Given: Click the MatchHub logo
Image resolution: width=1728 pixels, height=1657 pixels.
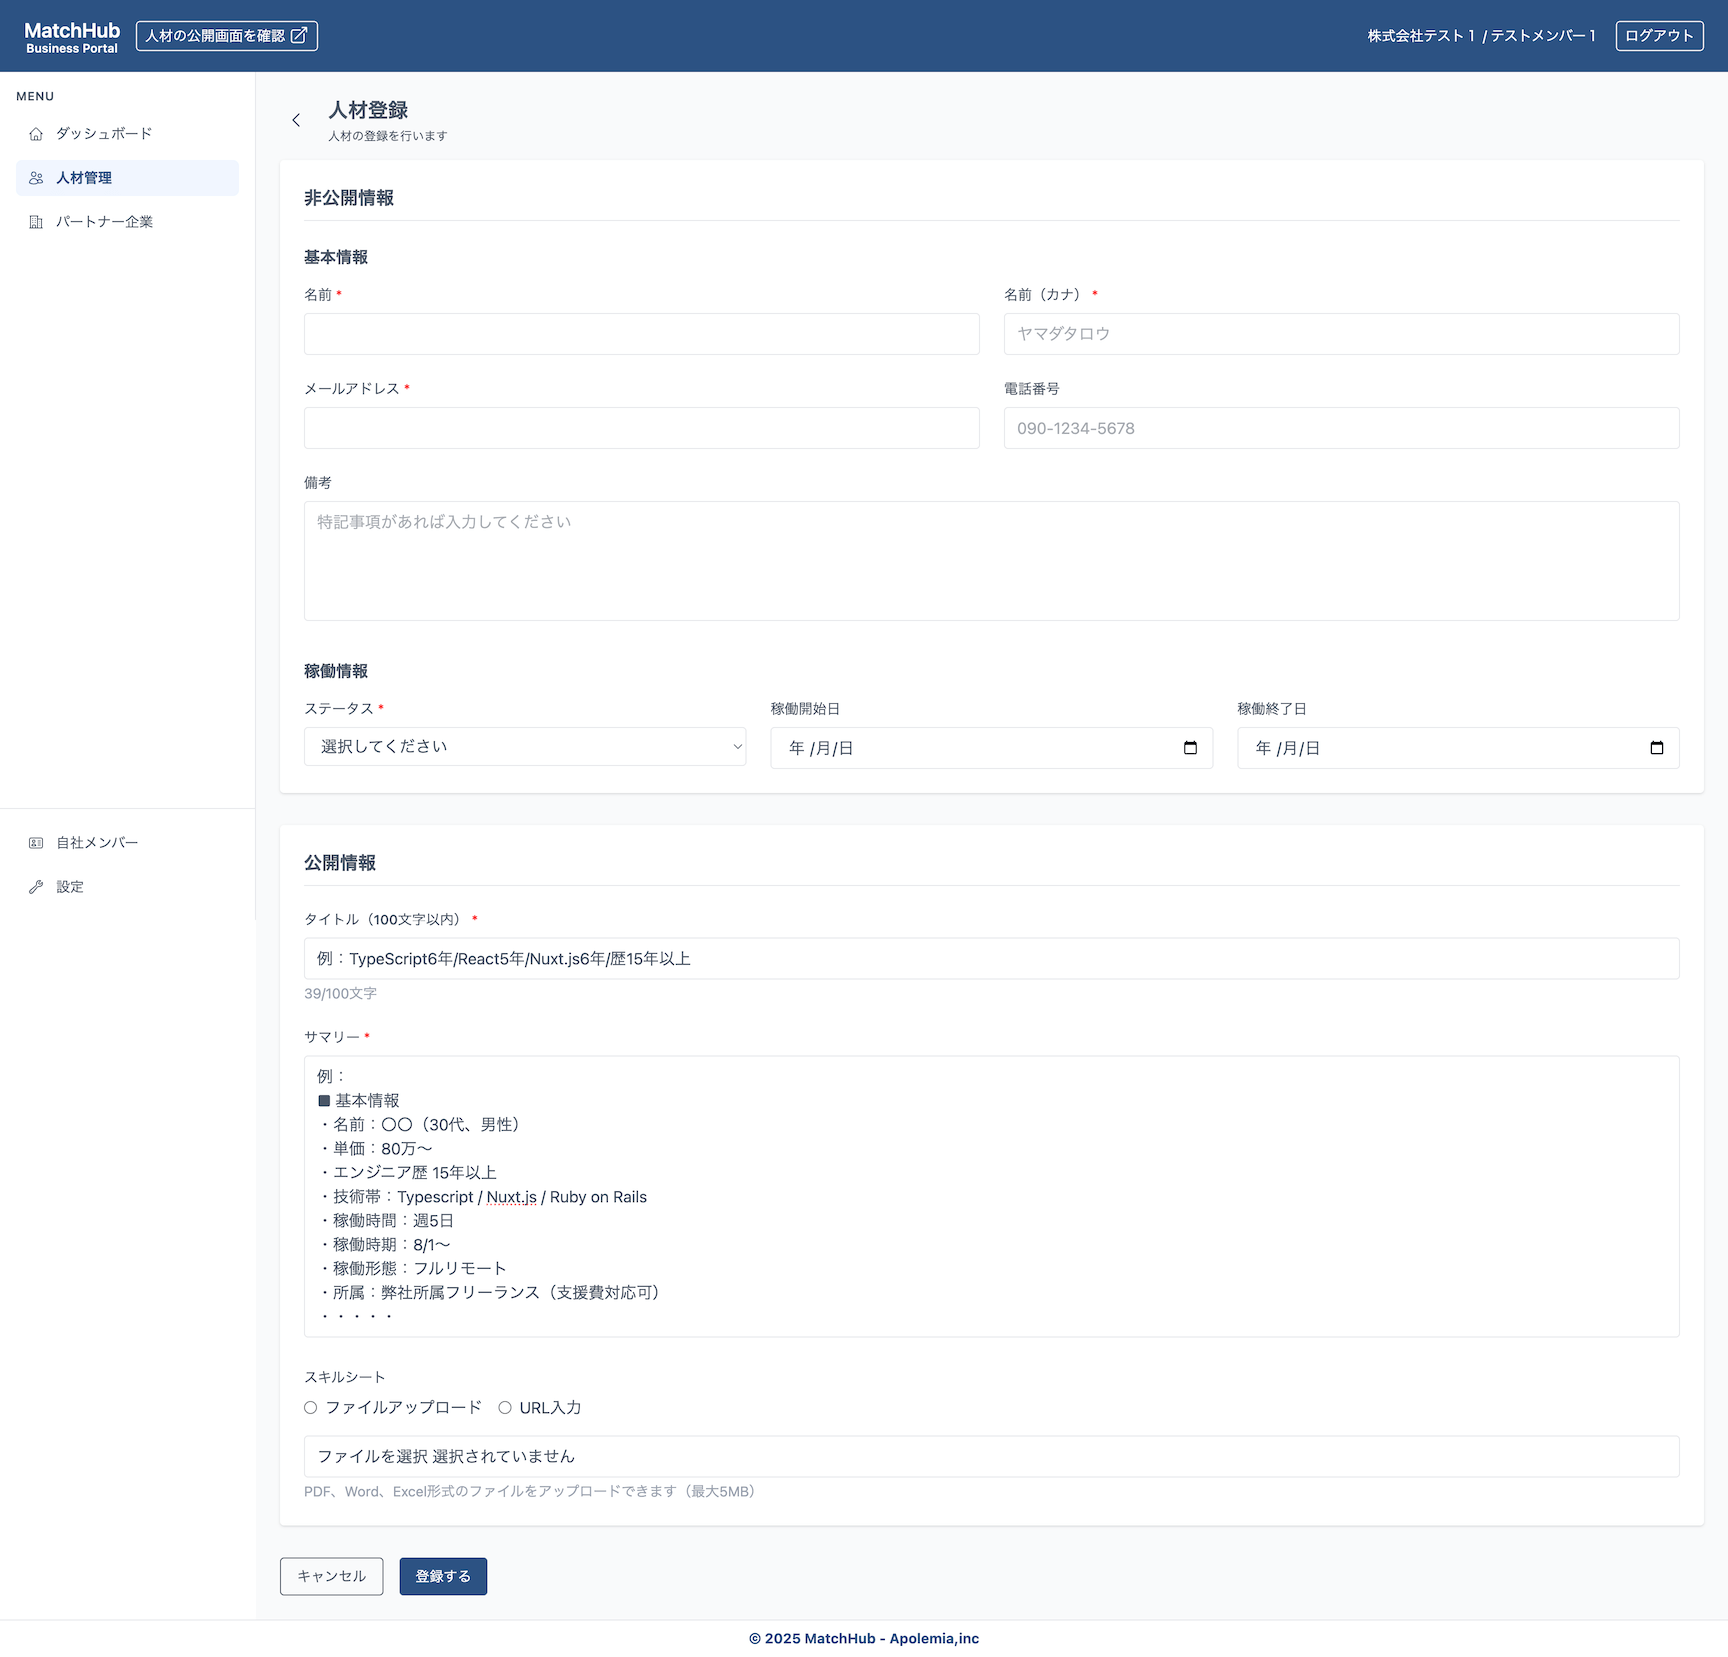Looking at the screenshot, I should (71, 35).
